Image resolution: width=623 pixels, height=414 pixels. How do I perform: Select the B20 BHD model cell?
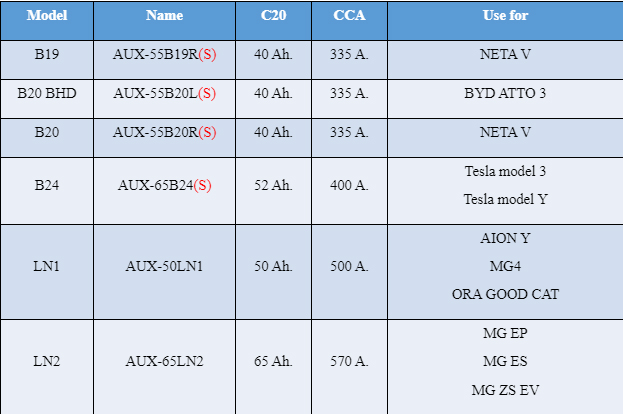click(x=47, y=99)
